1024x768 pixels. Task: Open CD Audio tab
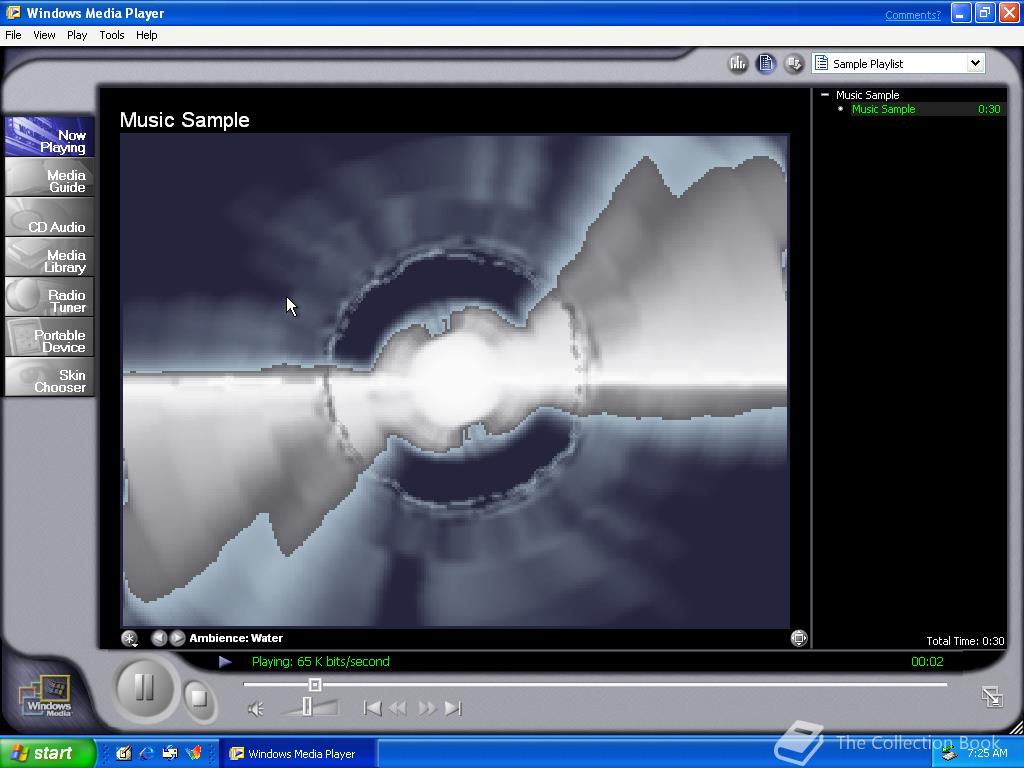50,217
